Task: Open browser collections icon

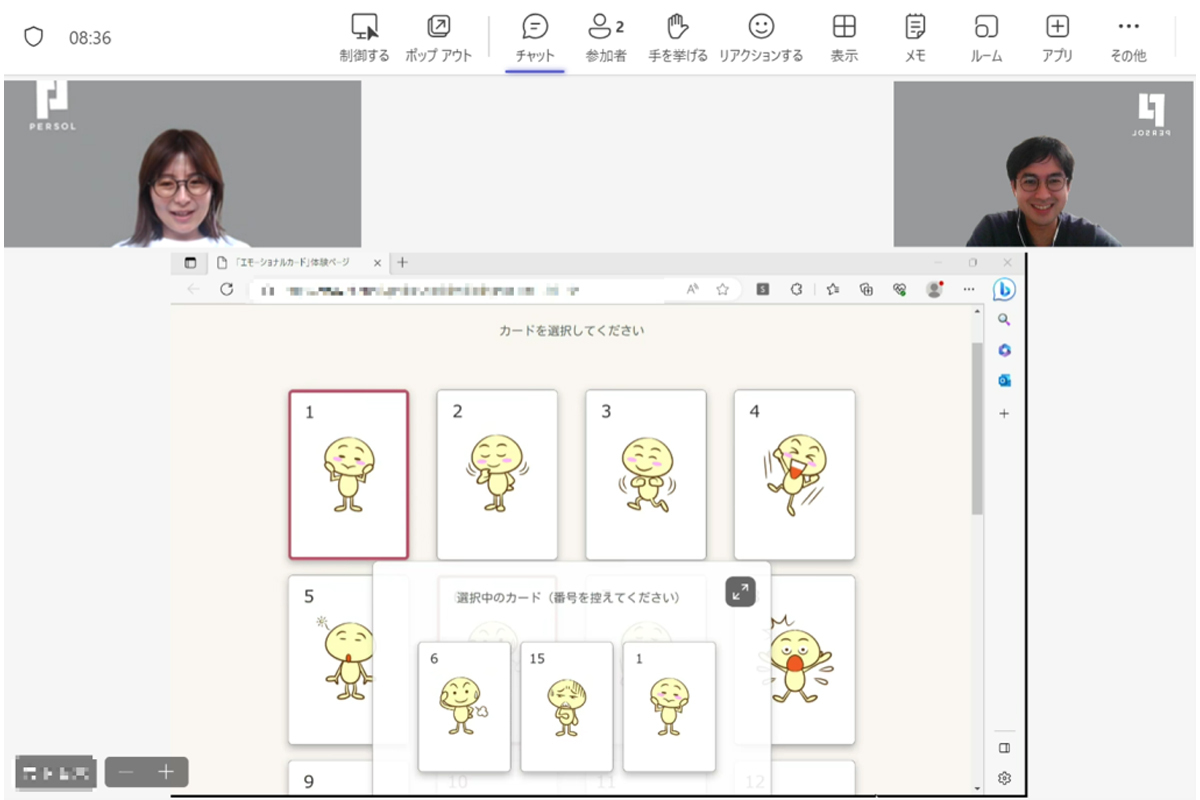Action: tap(866, 289)
